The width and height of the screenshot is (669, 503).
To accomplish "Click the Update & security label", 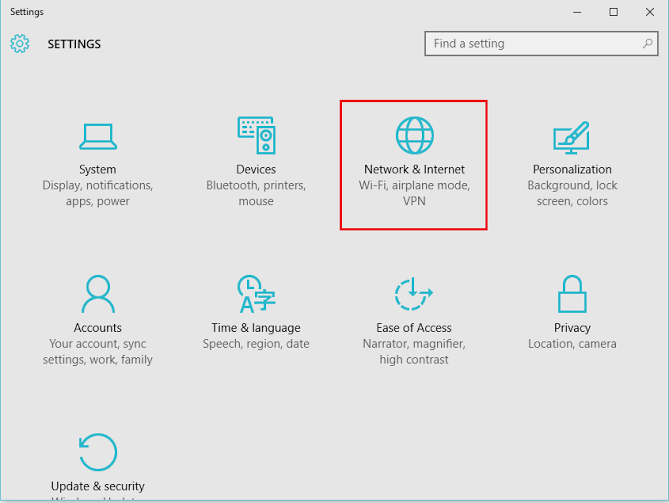I will (x=98, y=486).
